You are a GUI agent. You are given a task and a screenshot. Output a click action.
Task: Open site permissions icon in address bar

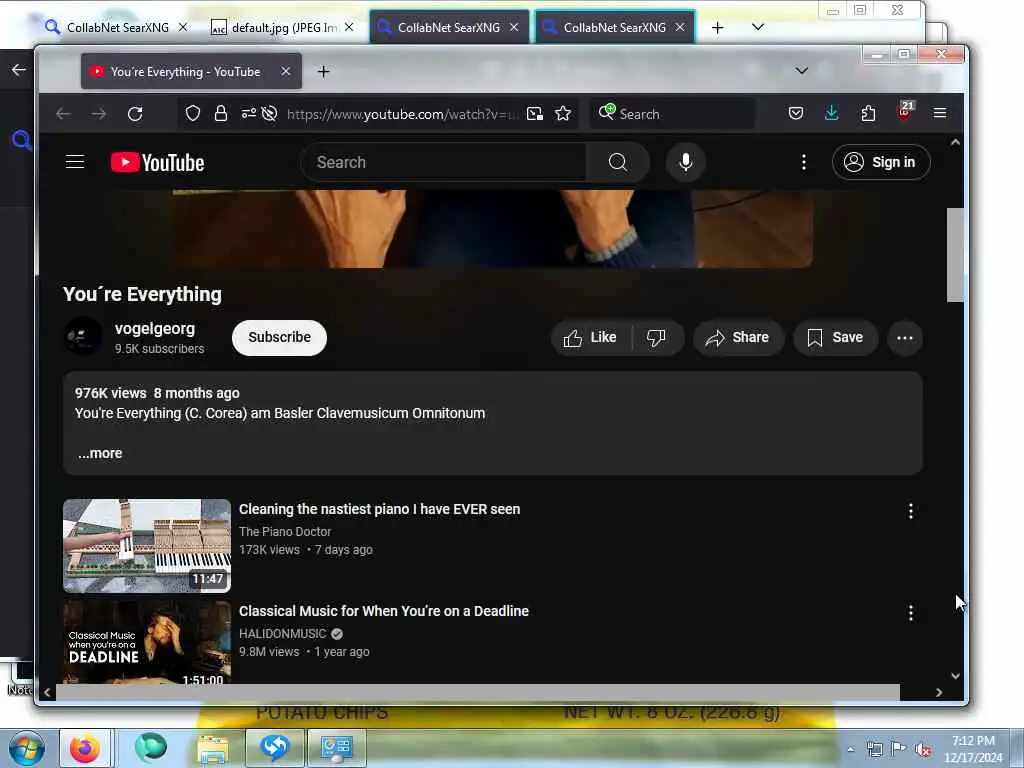click(249, 114)
